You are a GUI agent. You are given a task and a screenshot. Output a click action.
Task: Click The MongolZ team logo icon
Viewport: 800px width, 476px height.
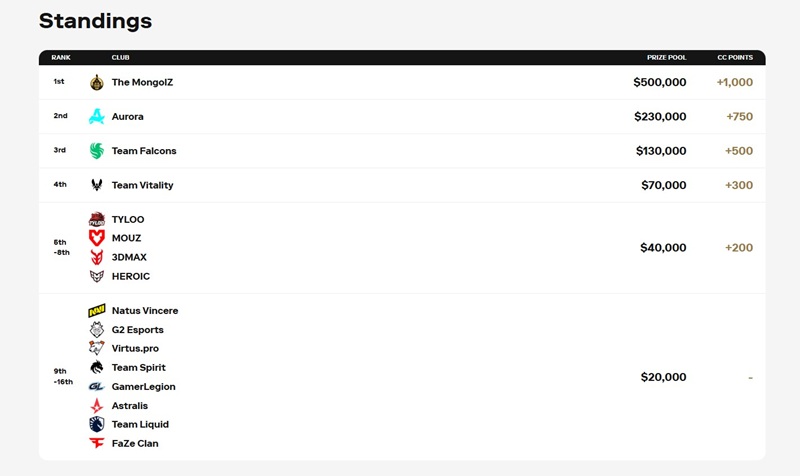point(97,82)
